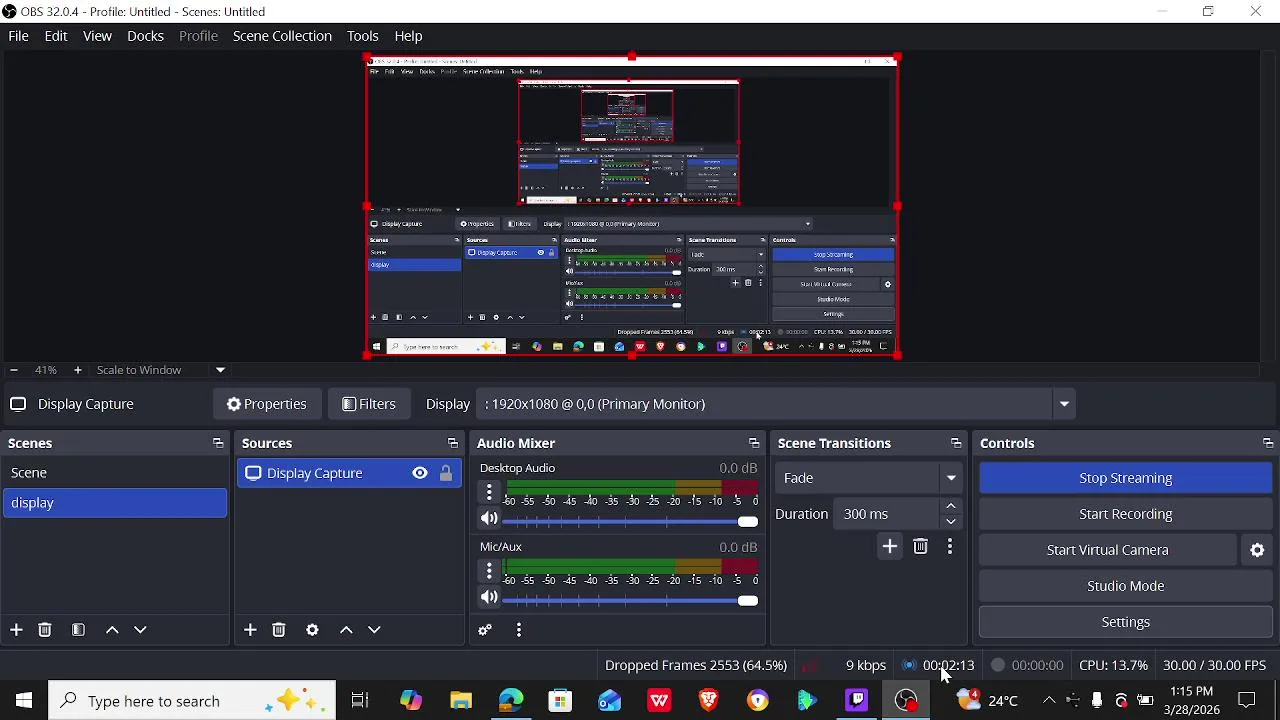Image resolution: width=1280 pixels, height=720 pixels.
Task: Select the Scene item in Scenes list
Action: tap(115, 473)
